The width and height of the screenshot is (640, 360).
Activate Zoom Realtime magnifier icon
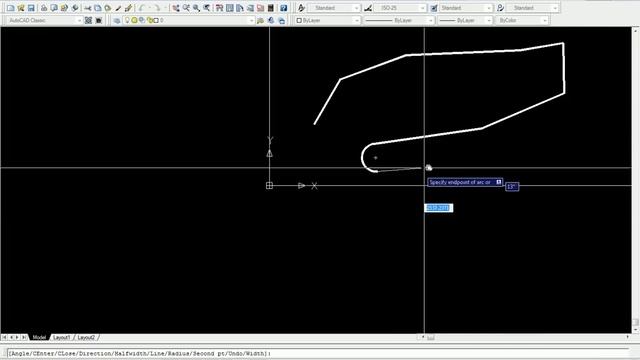pos(186,8)
